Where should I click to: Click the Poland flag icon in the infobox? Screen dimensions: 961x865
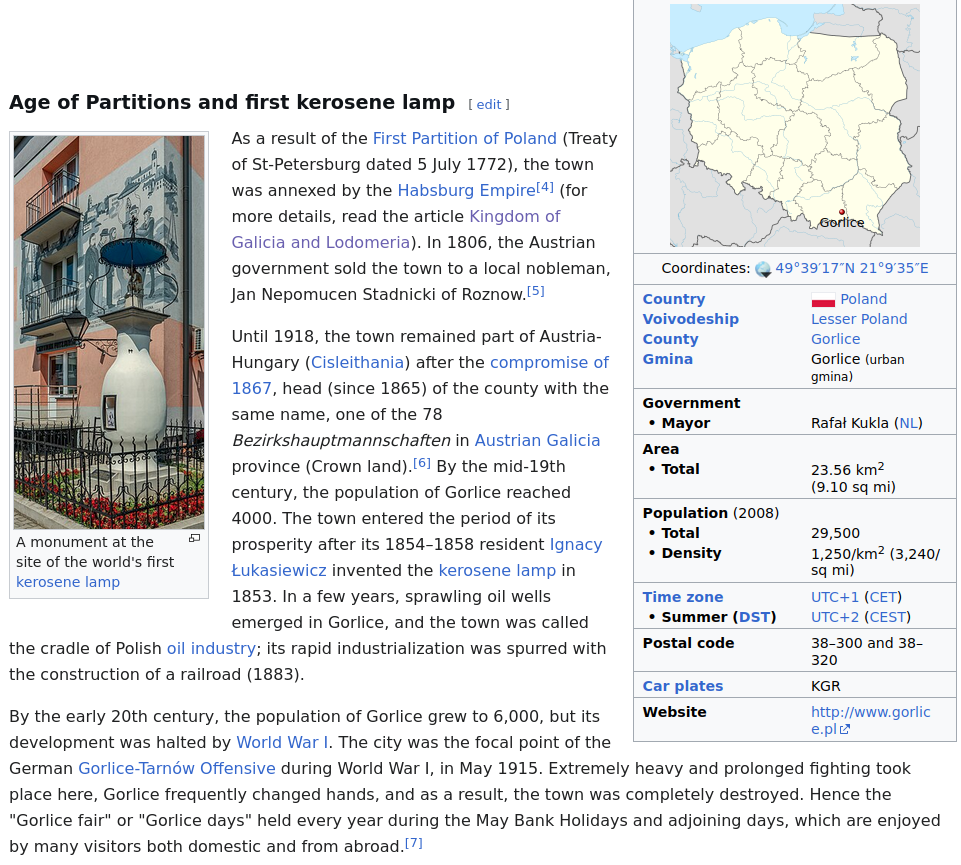[x=823, y=300]
